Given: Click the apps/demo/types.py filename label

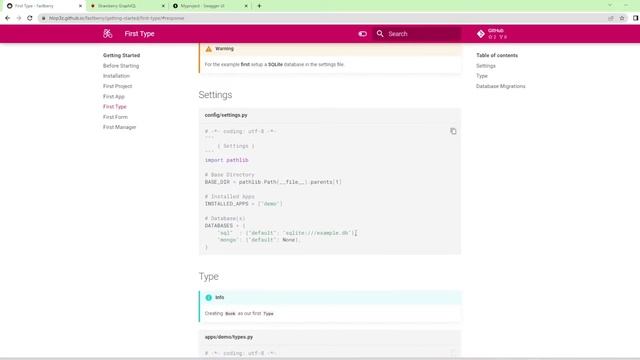Looking at the screenshot, I should point(229,337).
